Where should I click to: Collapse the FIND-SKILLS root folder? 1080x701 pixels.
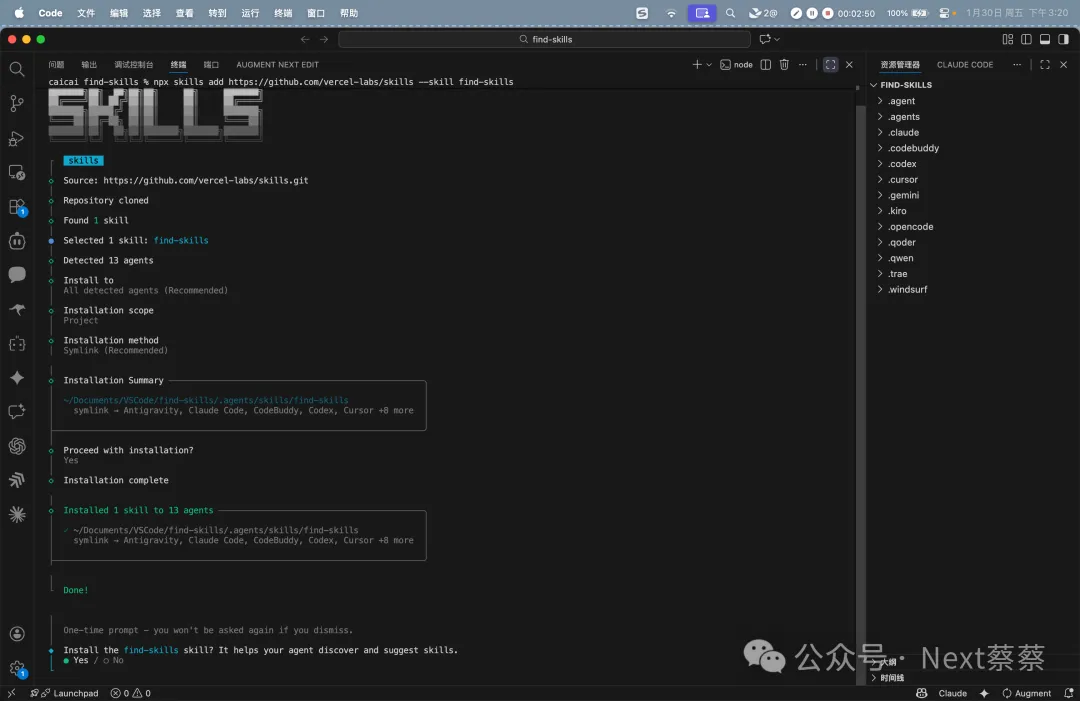point(905,85)
